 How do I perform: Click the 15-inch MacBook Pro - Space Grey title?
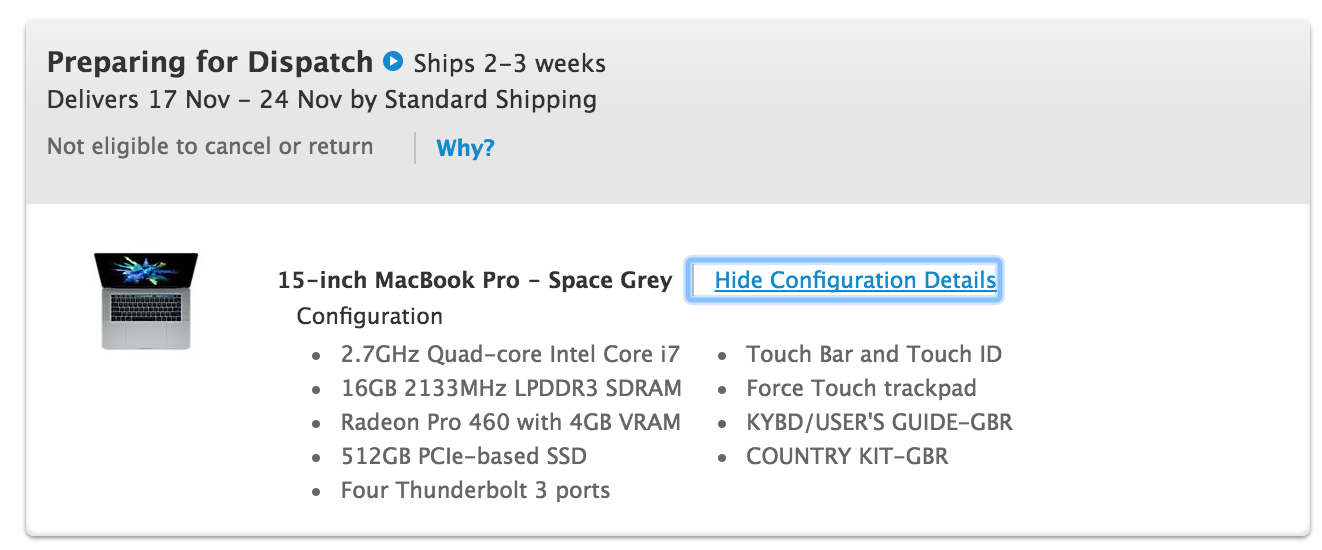(x=475, y=280)
